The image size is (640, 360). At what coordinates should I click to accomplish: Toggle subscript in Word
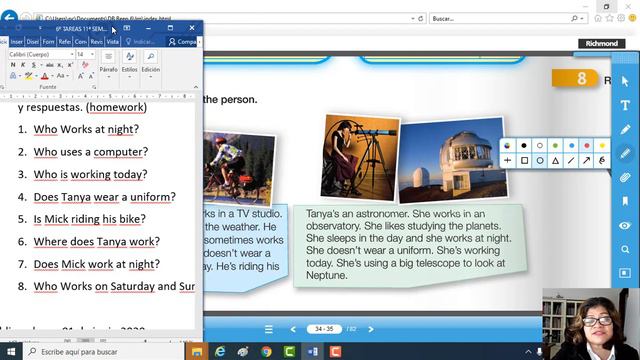pos(60,65)
